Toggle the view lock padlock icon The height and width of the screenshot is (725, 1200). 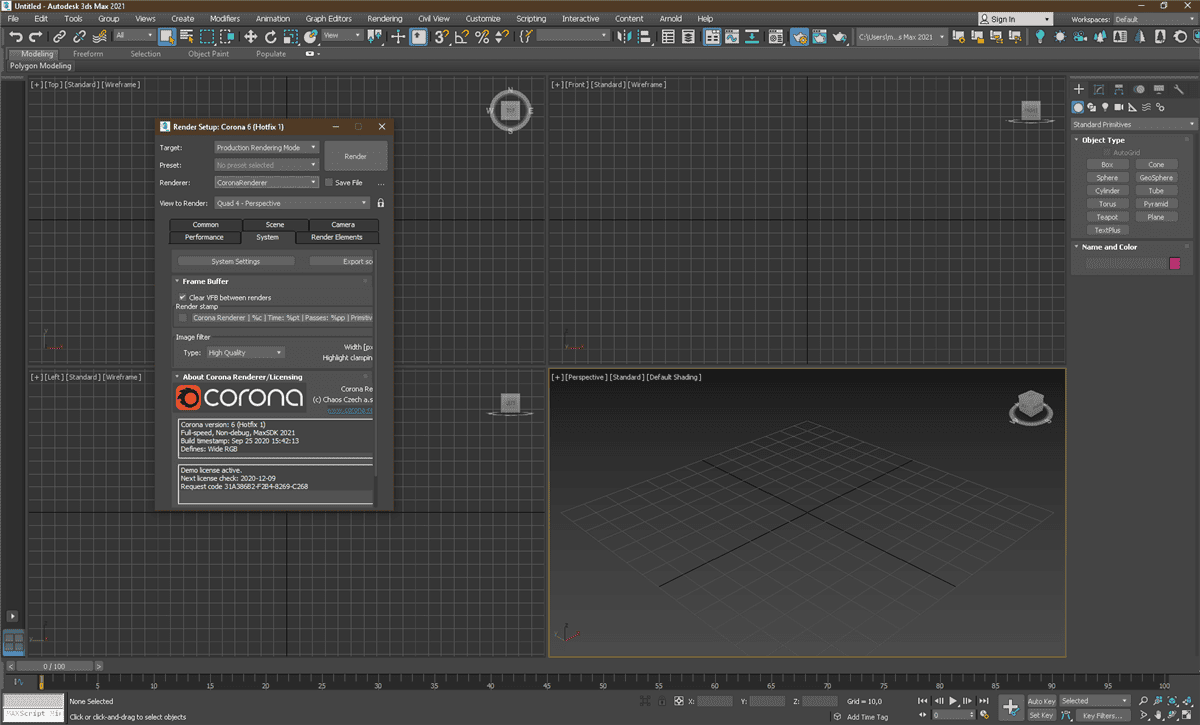381,203
